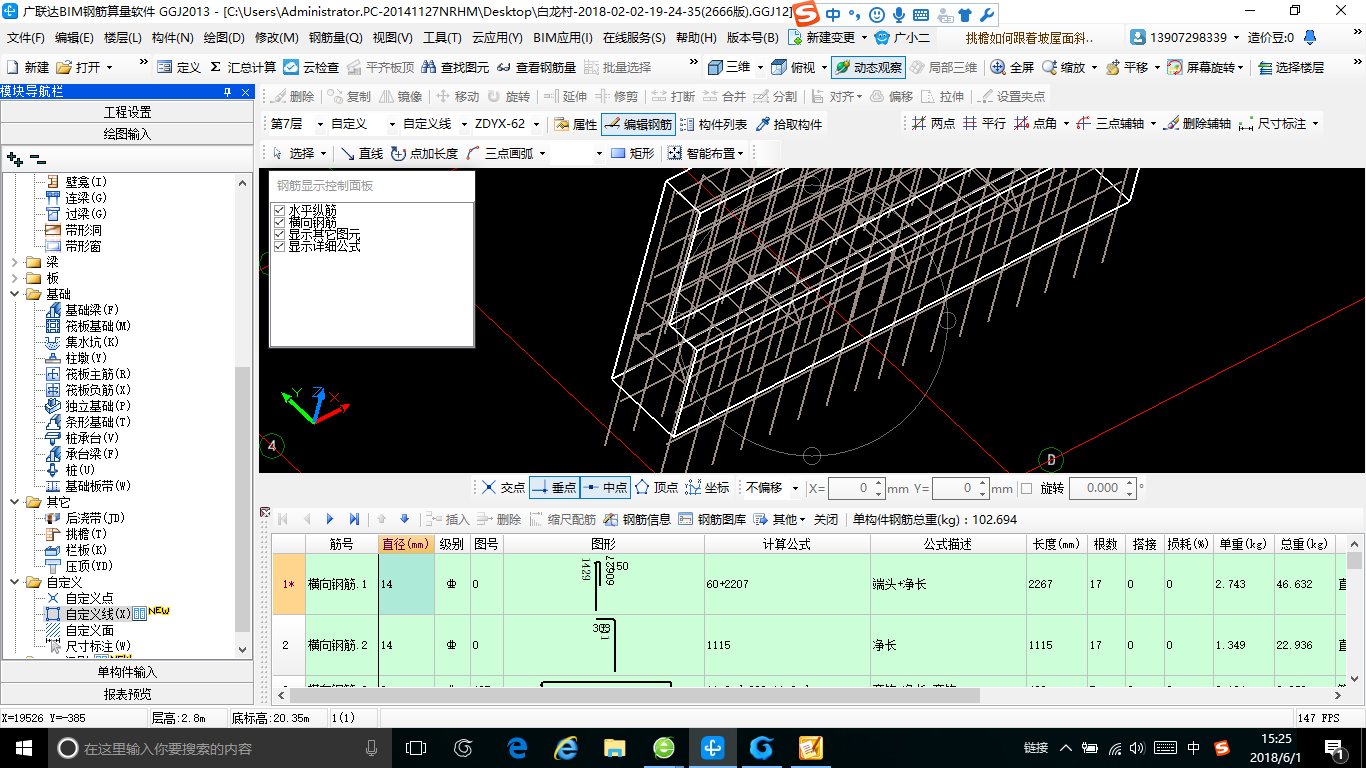Screen dimensions: 1366x768
Task: Click 两点 two-point axis tool
Action: [933, 124]
